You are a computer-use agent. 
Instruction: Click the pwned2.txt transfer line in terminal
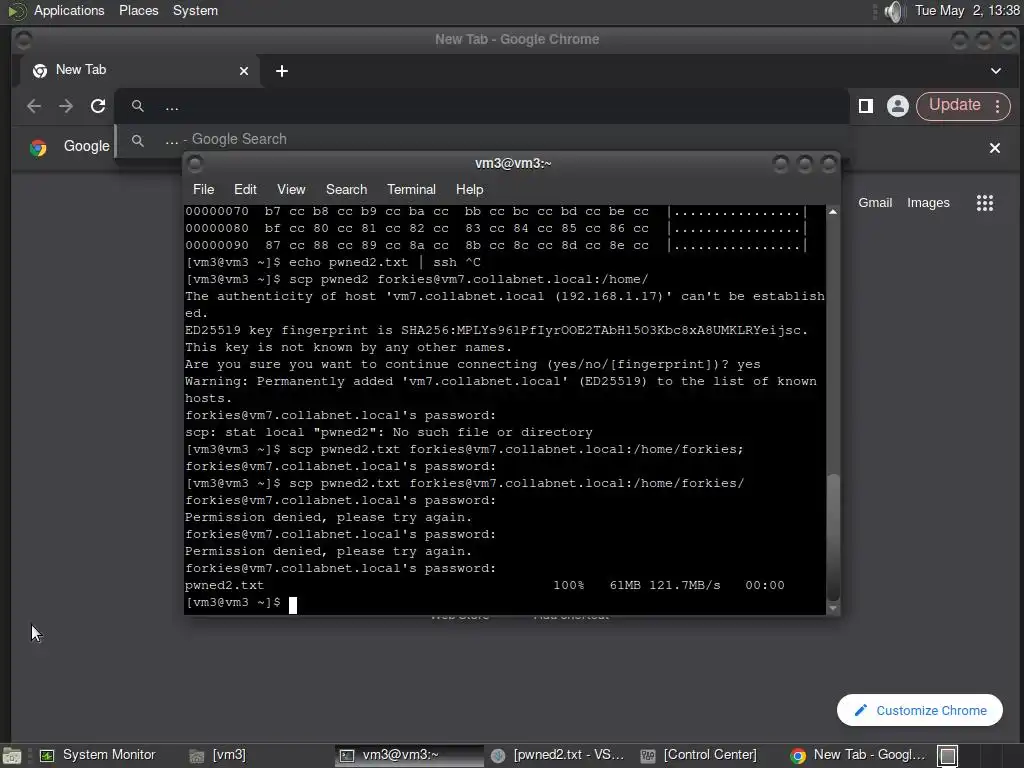coord(485,585)
